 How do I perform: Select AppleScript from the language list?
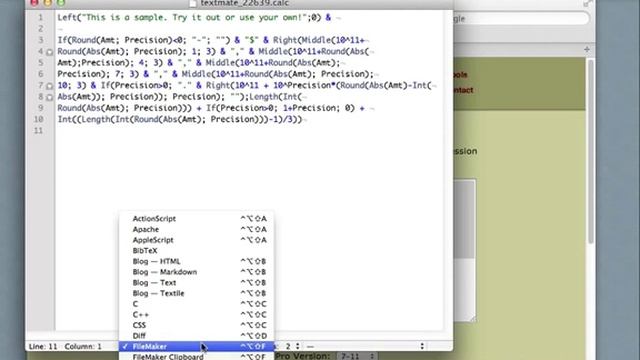tap(196, 240)
